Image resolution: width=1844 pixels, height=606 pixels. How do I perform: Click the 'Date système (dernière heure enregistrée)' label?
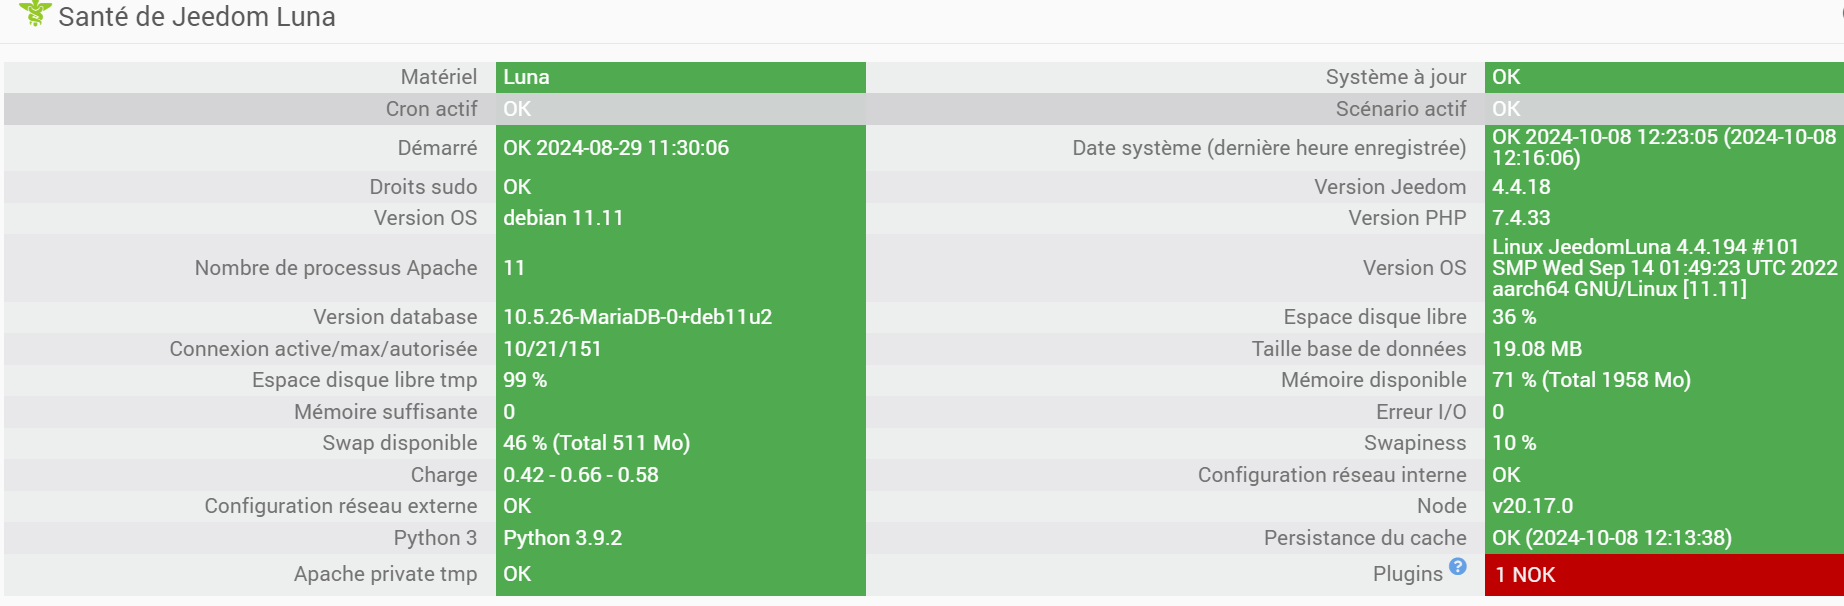tap(1269, 148)
